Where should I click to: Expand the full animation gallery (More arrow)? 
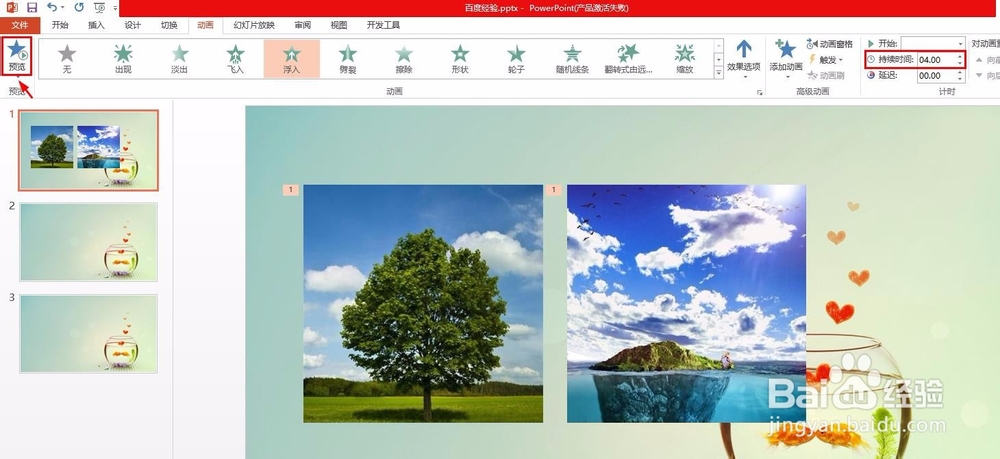pos(719,73)
